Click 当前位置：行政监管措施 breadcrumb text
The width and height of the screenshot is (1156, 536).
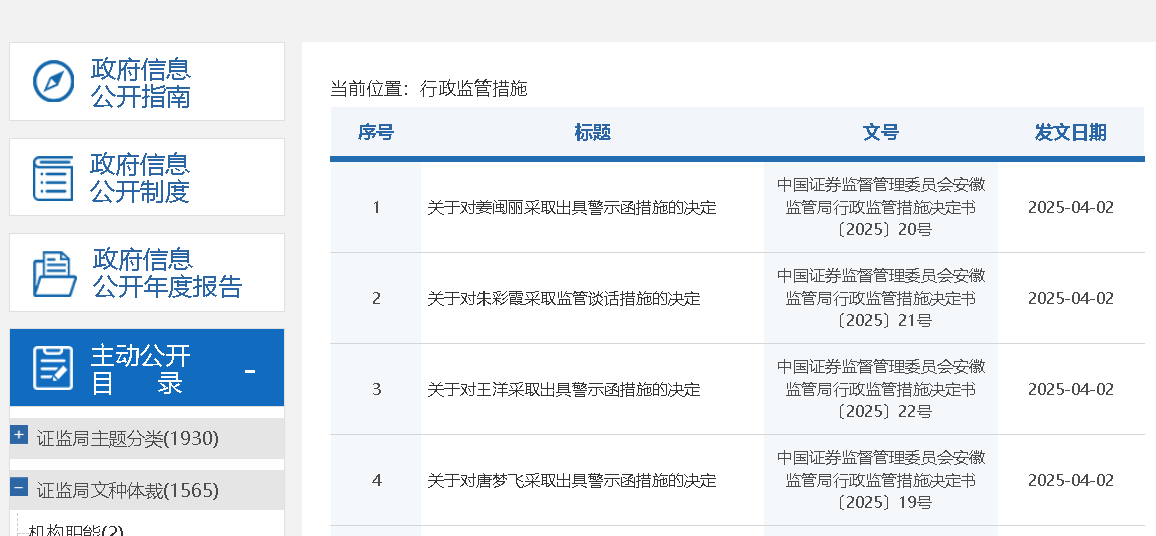pyautogui.click(x=428, y=89)
